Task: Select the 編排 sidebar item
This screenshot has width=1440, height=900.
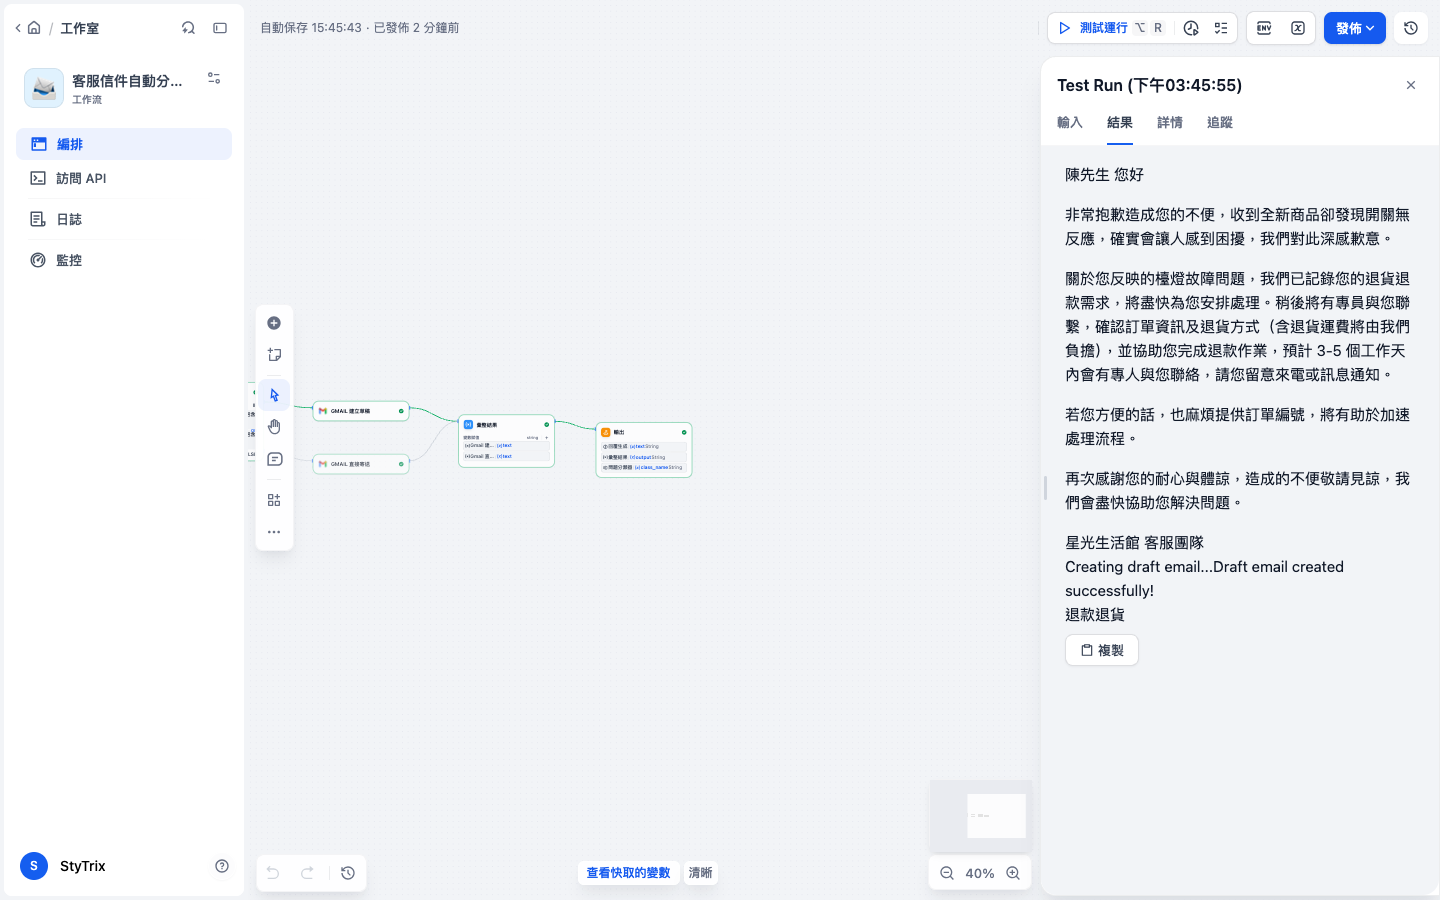Action: pyautogui.click(x=124, y=144)
